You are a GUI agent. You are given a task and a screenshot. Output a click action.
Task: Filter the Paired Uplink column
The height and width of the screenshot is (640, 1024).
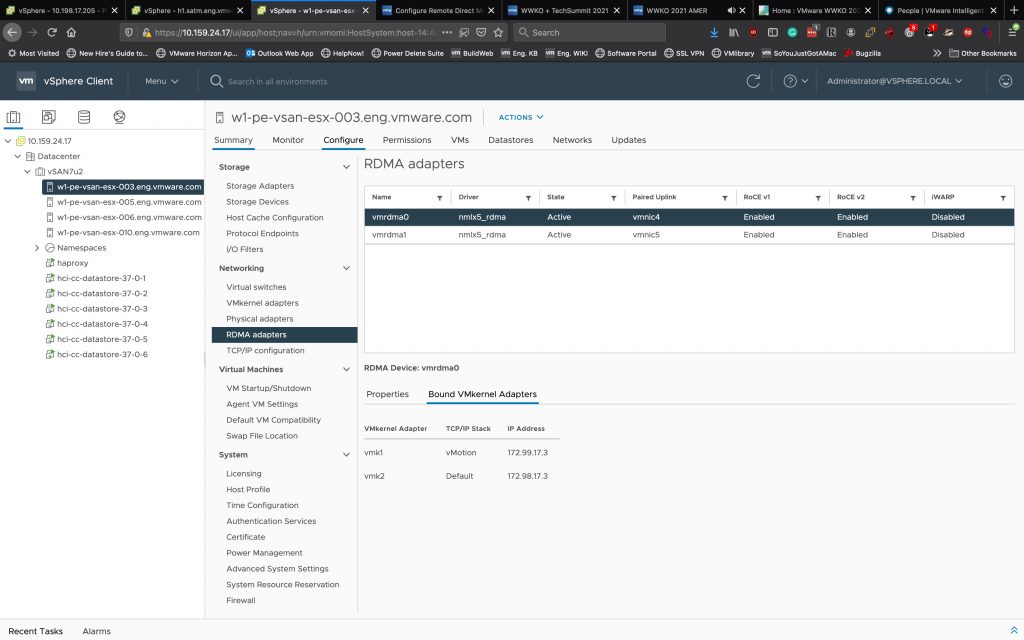coord(723,198)
